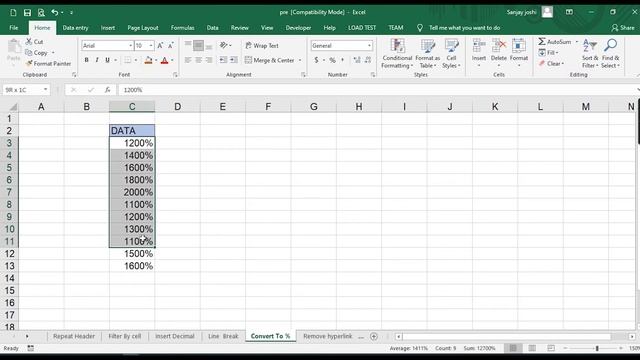
Task: Apply Percent Style with the % icon
Action: point(332,60)
